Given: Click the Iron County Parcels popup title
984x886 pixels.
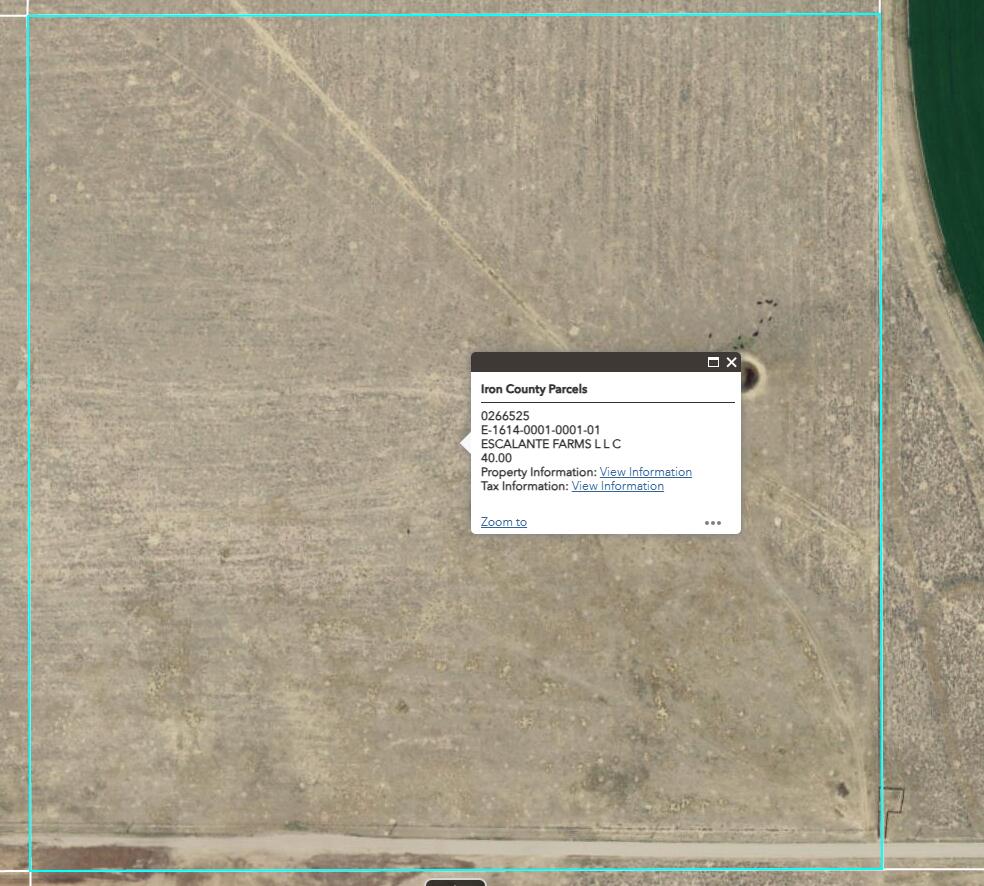Looking at the screenshot, I should coord(534,389).
